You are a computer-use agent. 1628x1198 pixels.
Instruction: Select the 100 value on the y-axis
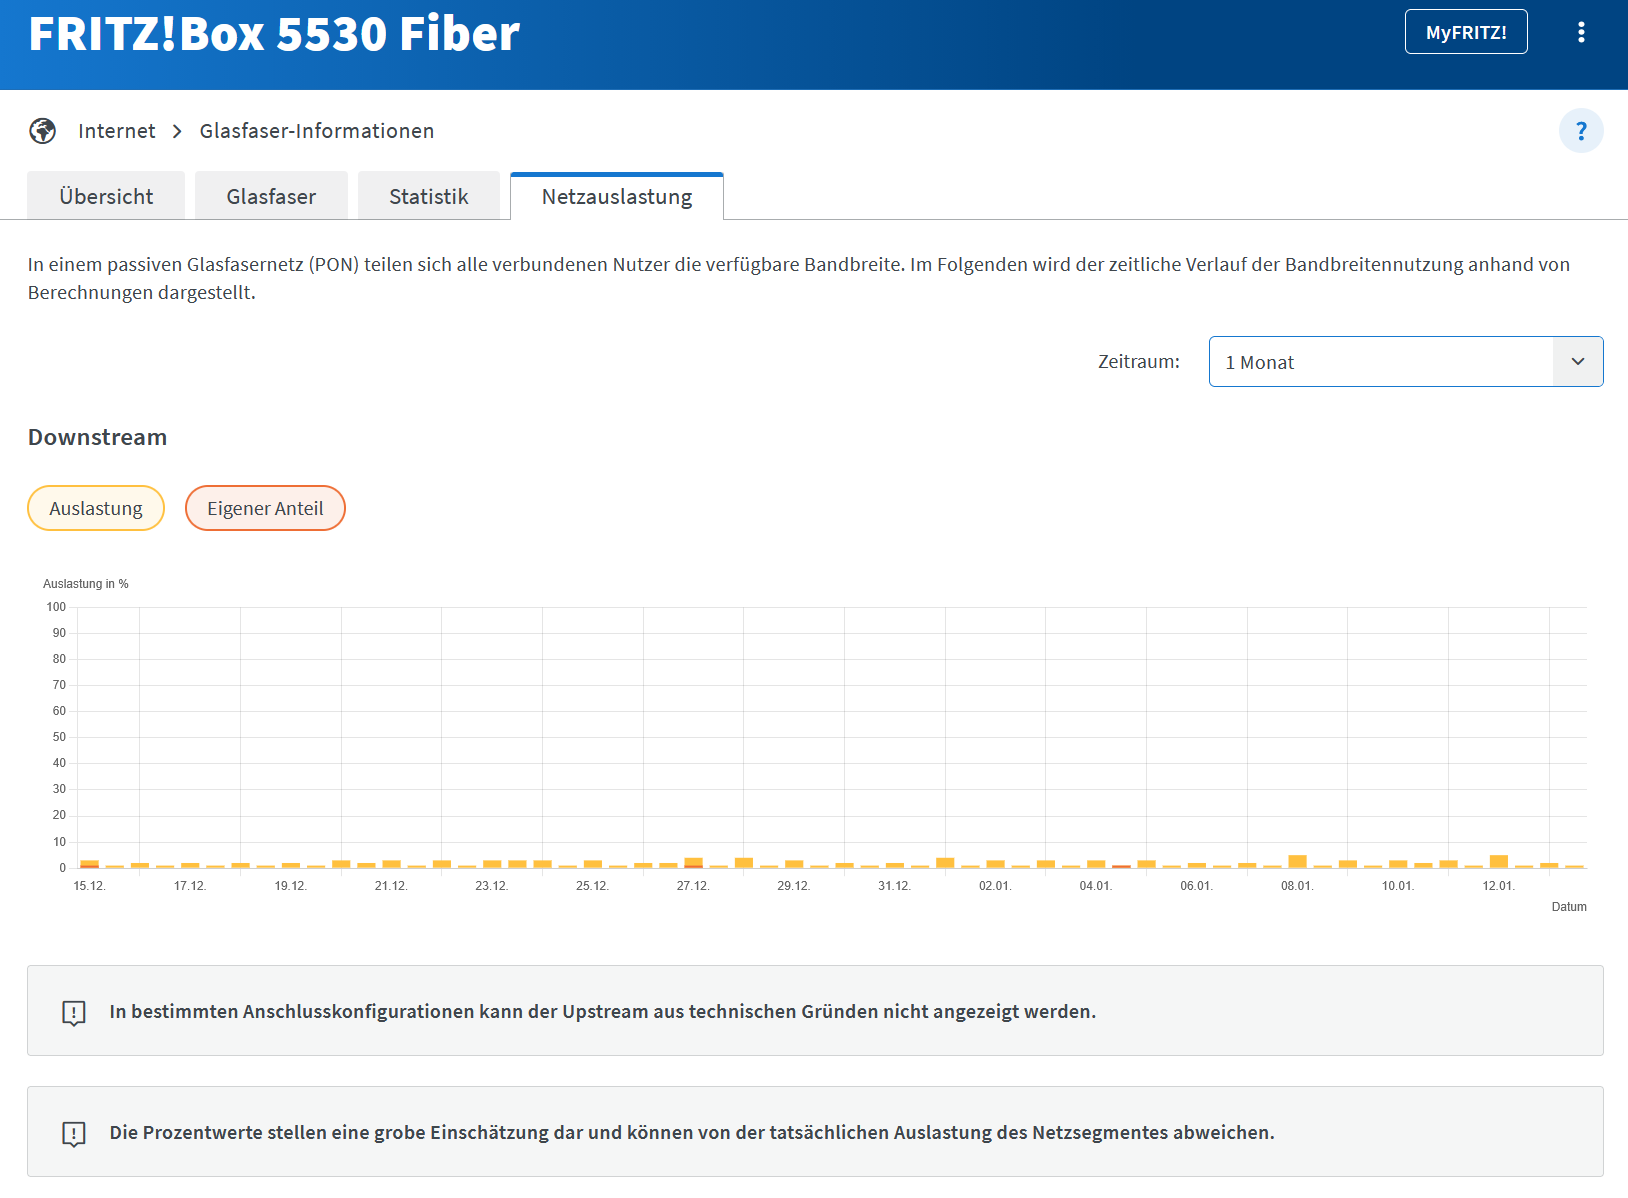[x=56, y=607]
